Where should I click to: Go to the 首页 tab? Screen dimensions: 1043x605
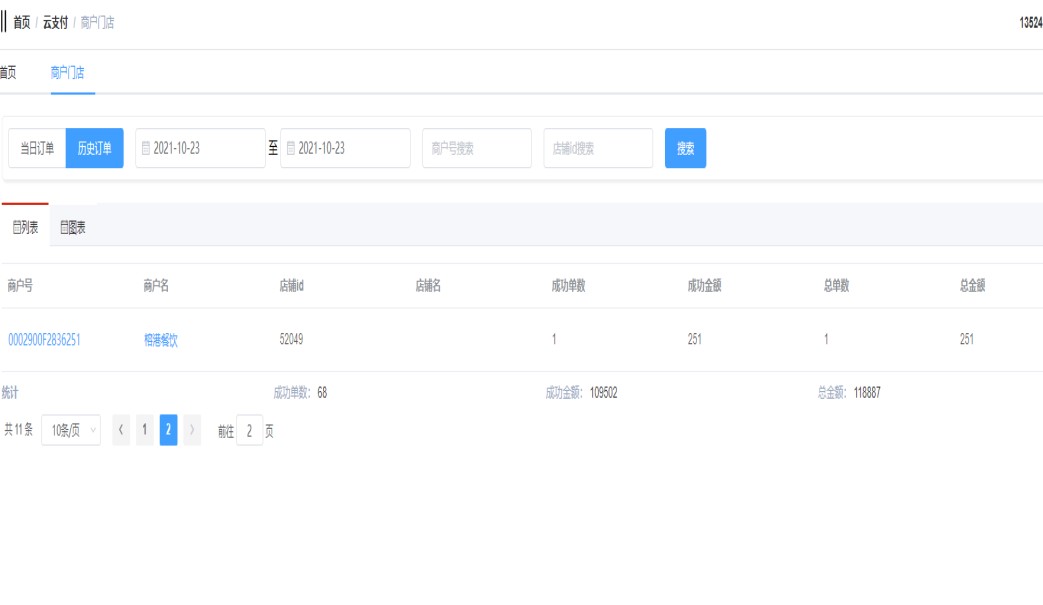click(x=7, y=73)
